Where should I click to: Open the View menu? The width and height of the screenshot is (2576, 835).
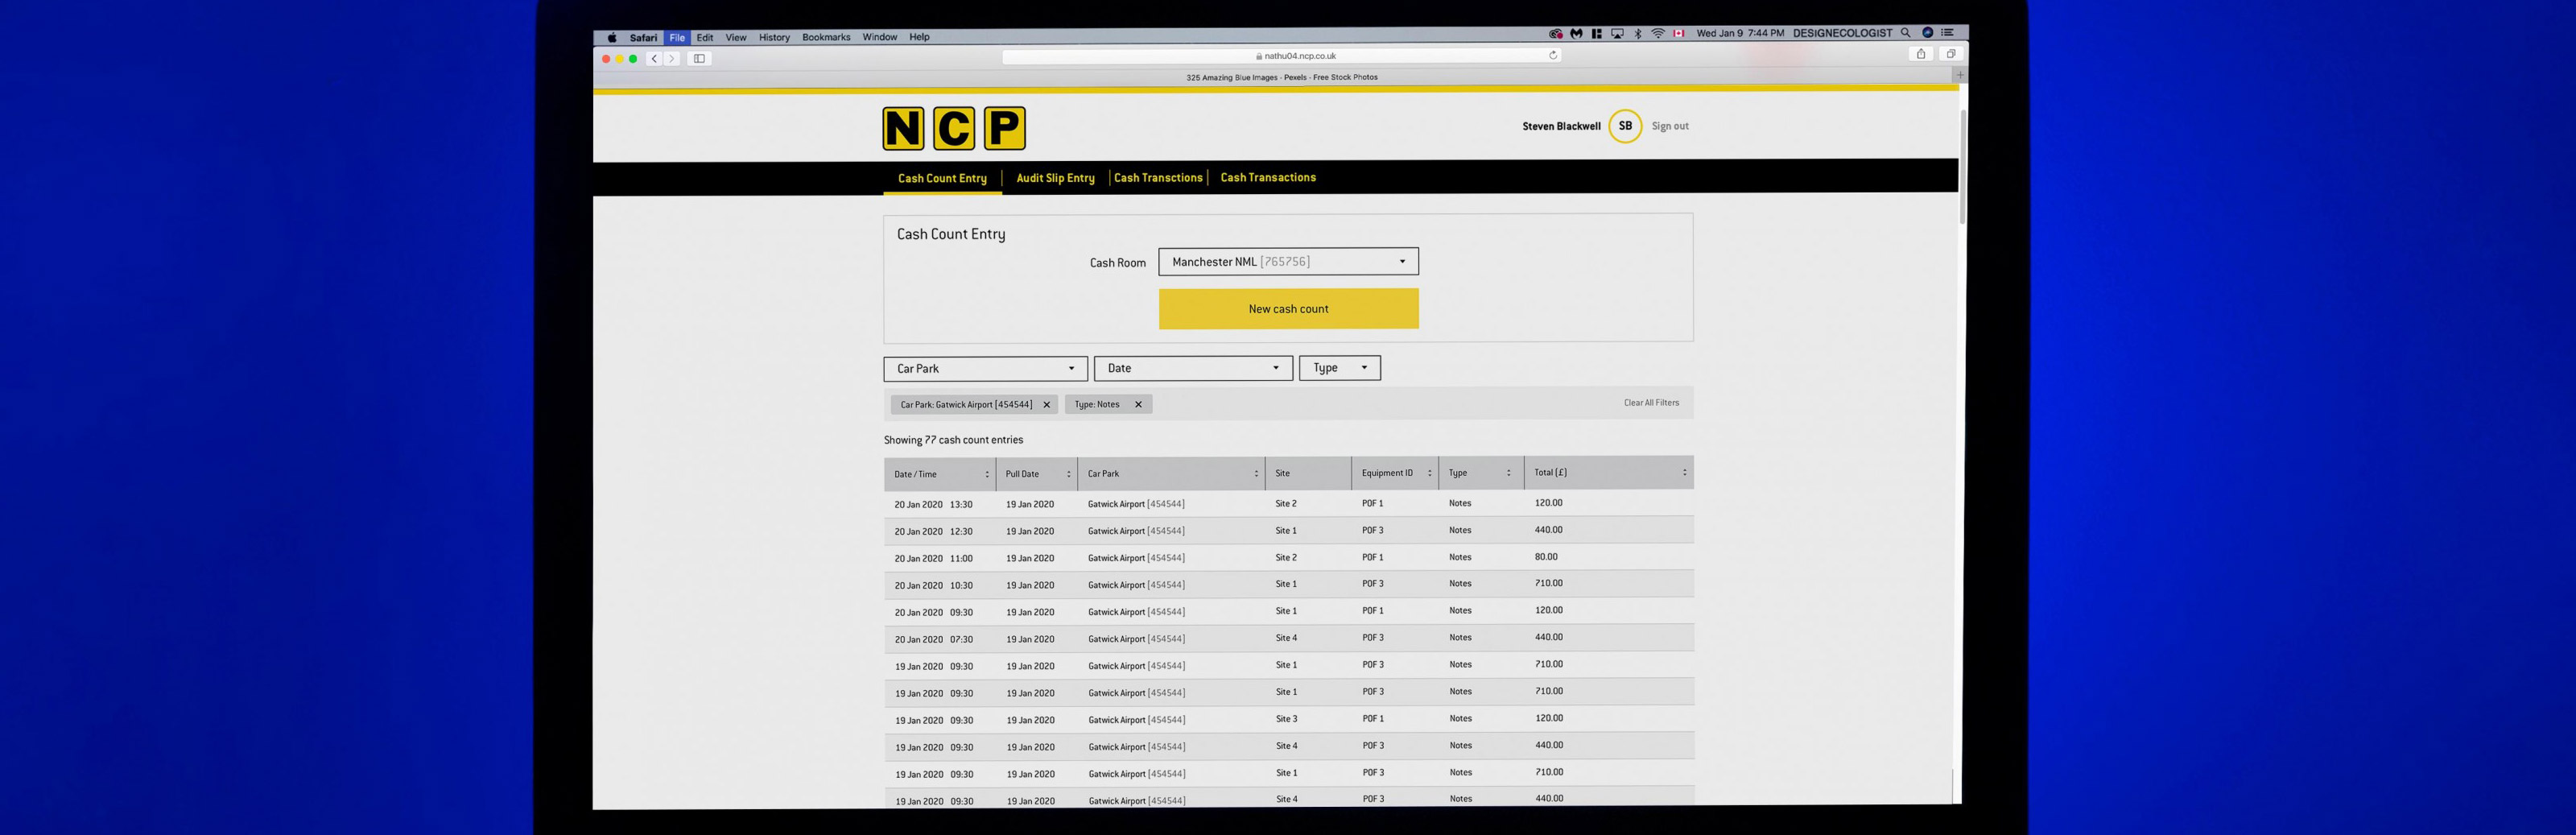(736, 38)
